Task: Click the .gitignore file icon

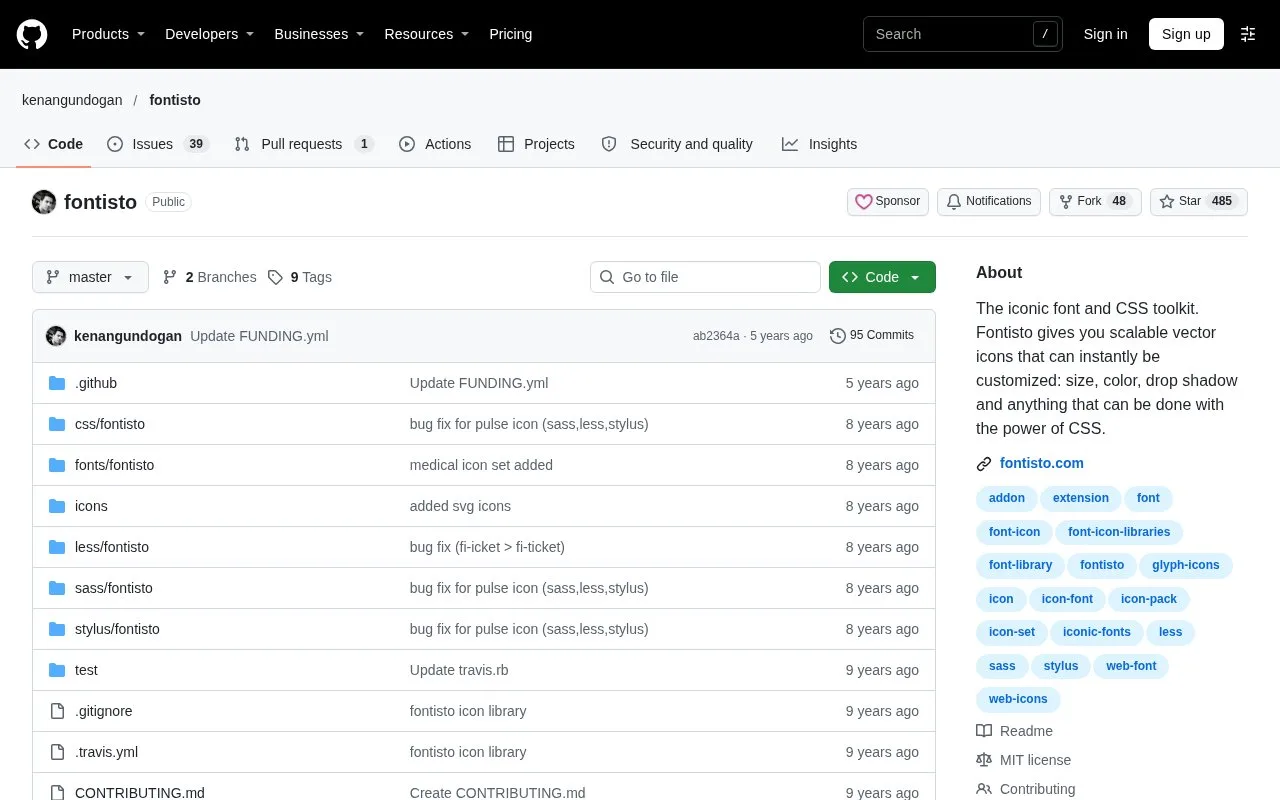Action: 57,711
